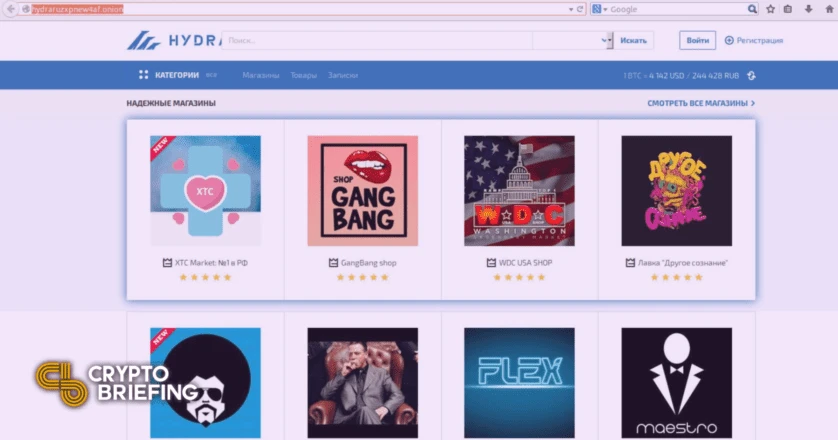
Task: Open the afro-hair avatar shop thumbnail
Action: (205, 383)
